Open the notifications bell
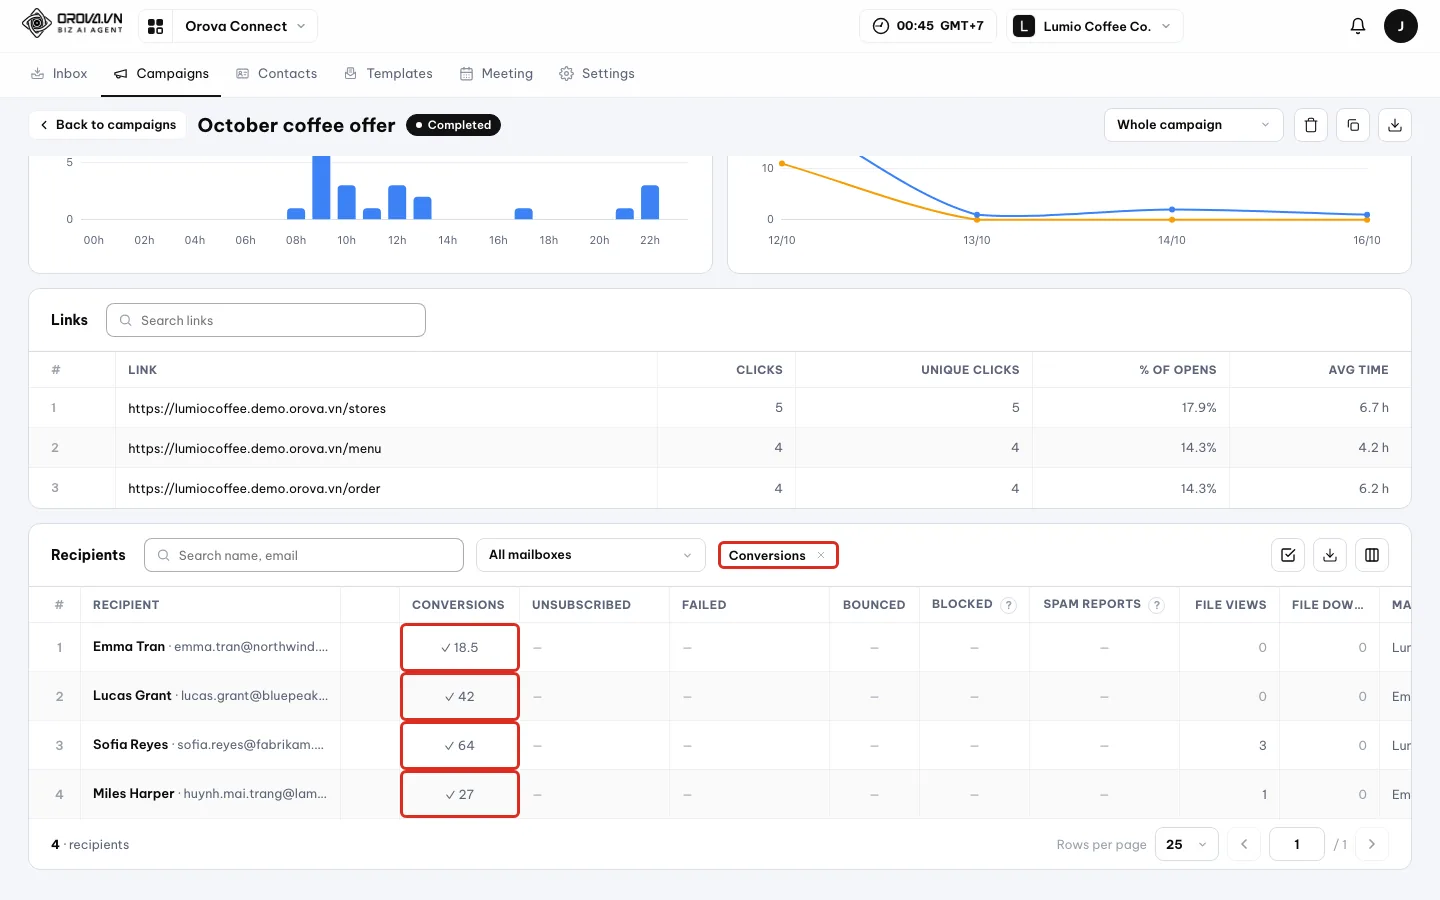The image size is (1440, 900). (1357, 26)
